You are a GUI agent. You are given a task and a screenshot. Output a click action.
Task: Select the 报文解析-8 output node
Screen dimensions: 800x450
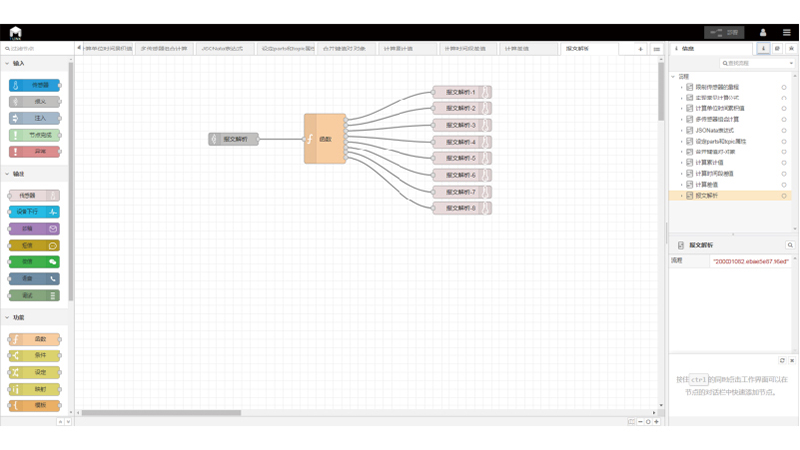[461, 208]
